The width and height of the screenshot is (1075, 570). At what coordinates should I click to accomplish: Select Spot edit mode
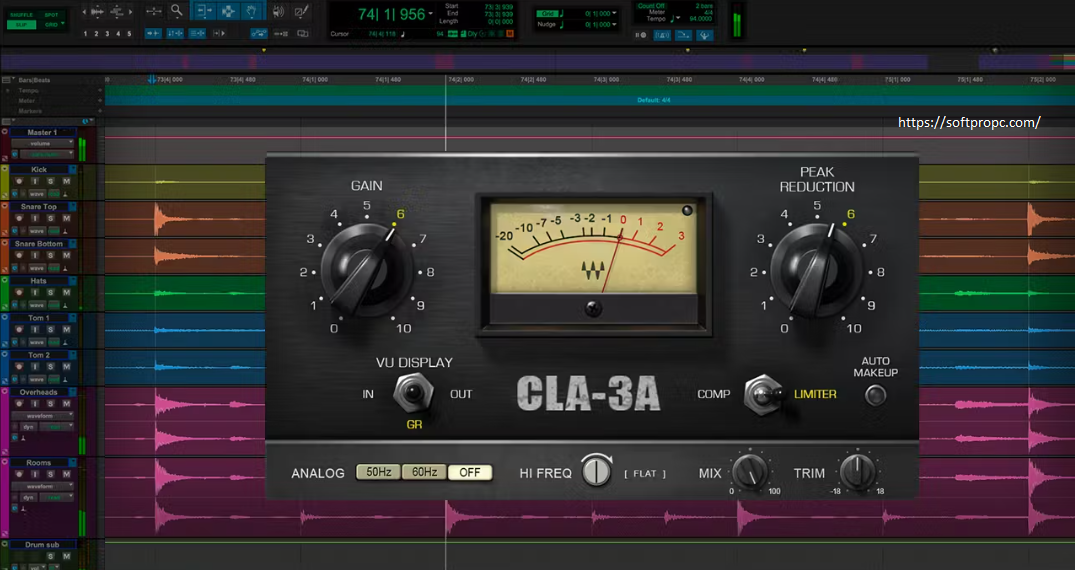51,14
